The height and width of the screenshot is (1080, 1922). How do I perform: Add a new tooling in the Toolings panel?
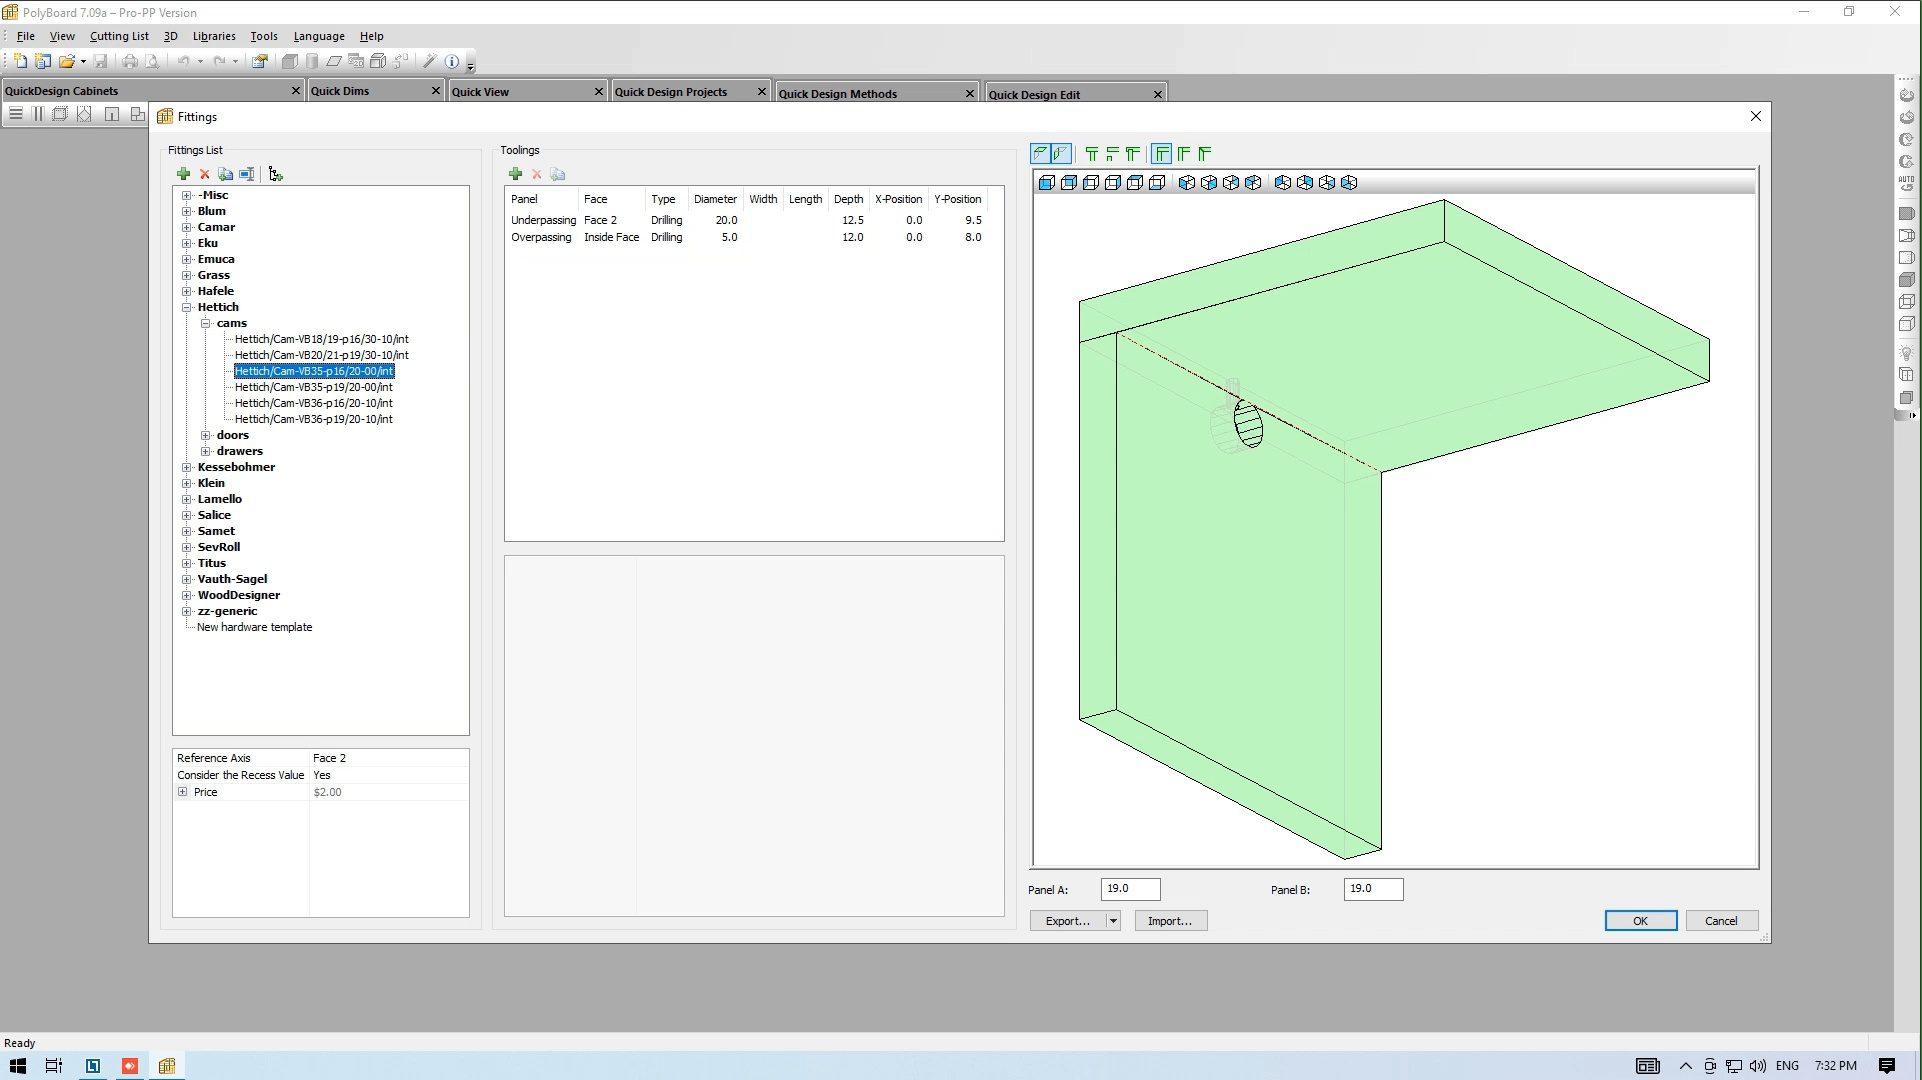tap(515, 174)
